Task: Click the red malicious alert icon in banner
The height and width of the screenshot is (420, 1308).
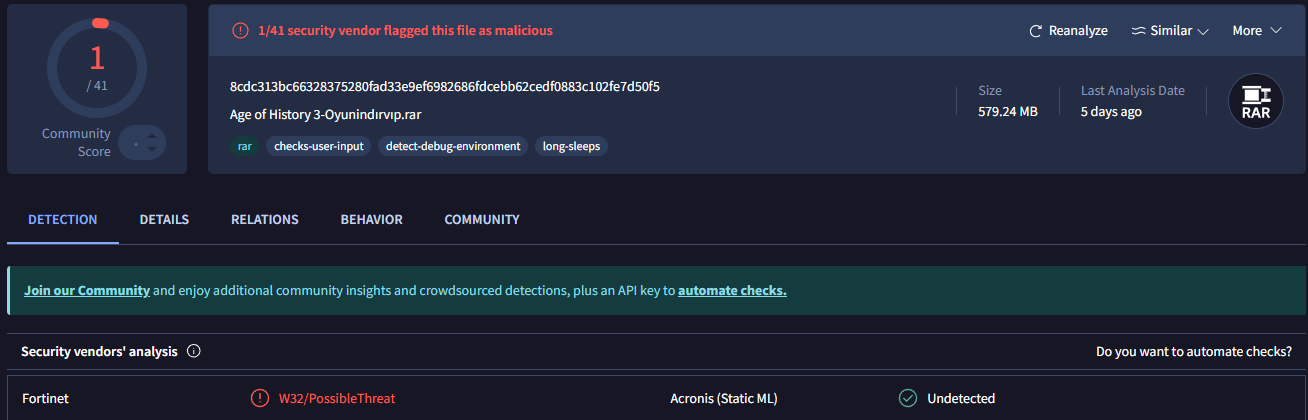Action: (240, 31)
